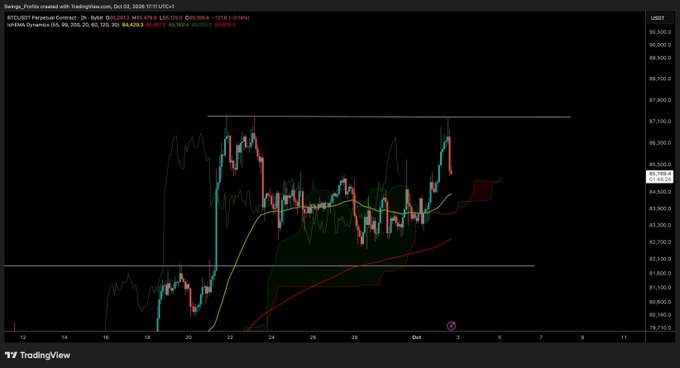
Task: Click the yellow 84,429.3 indicator value
Action: [x=133, y=25]
